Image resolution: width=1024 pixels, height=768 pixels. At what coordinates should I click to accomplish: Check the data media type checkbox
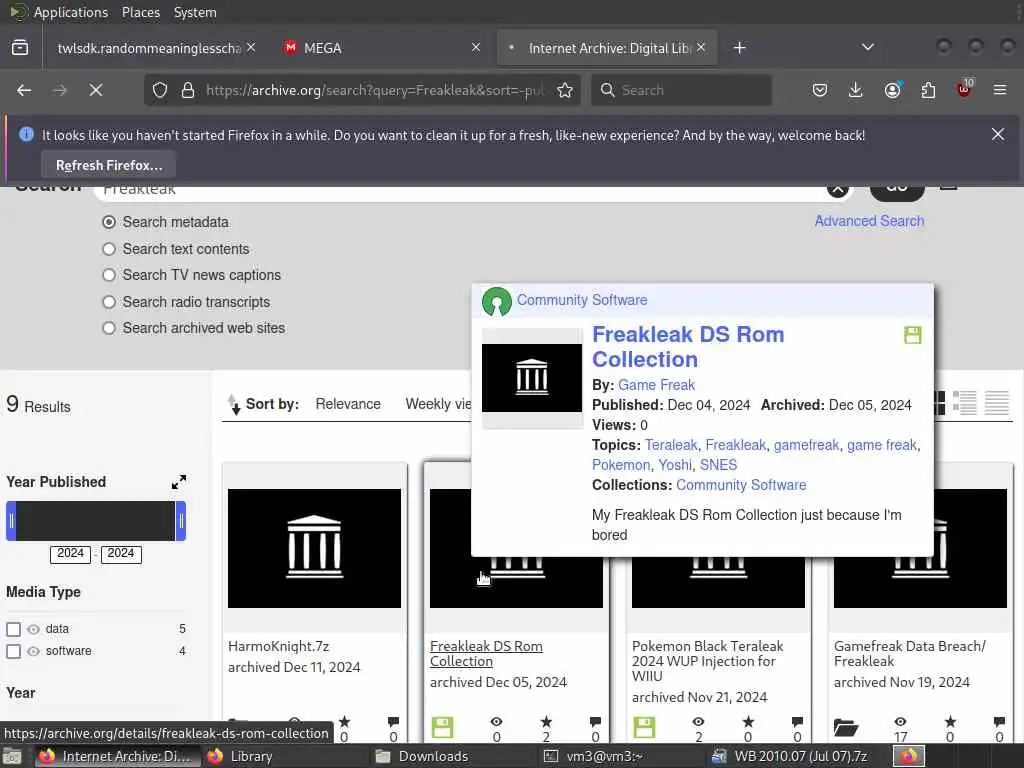[13, 629]
